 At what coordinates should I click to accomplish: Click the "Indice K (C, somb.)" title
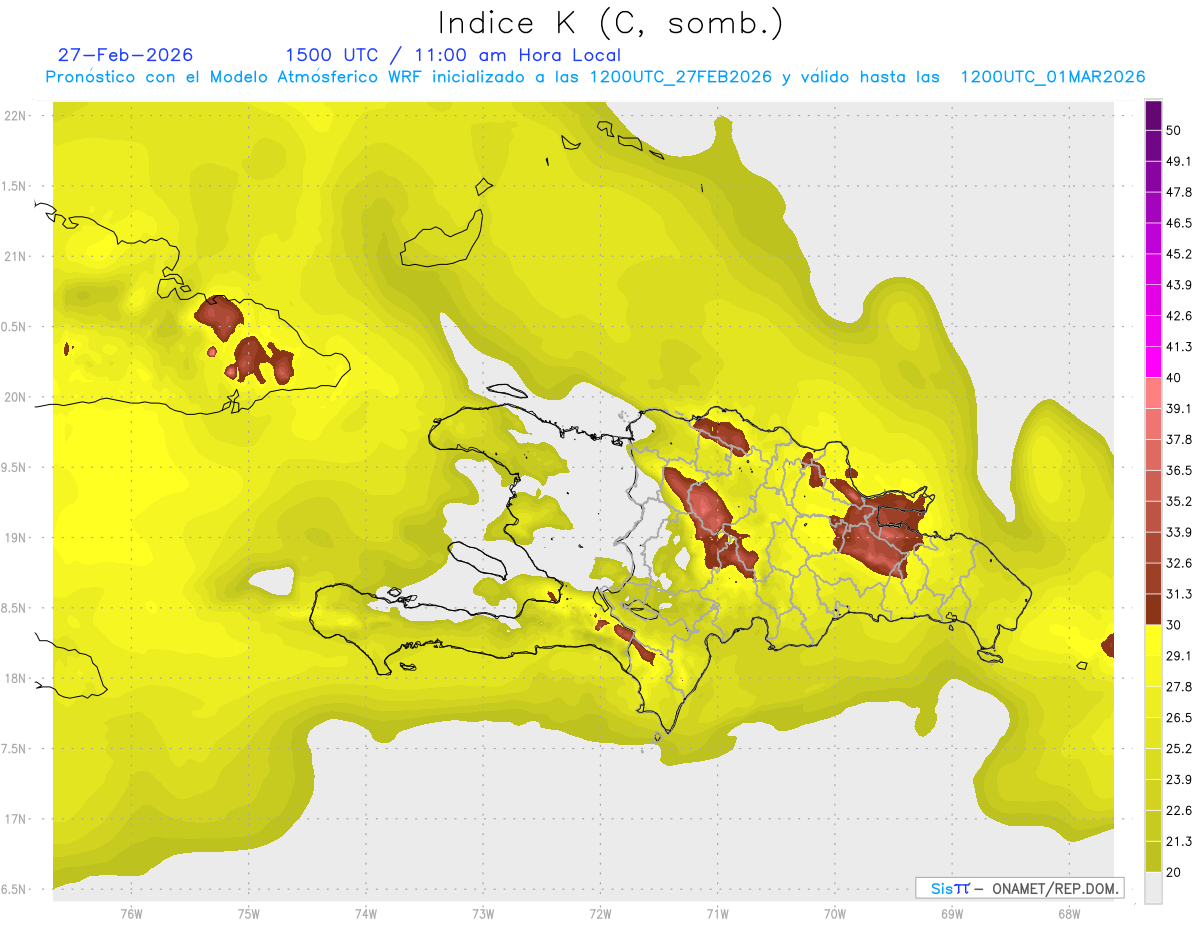(x=610, y=22)
